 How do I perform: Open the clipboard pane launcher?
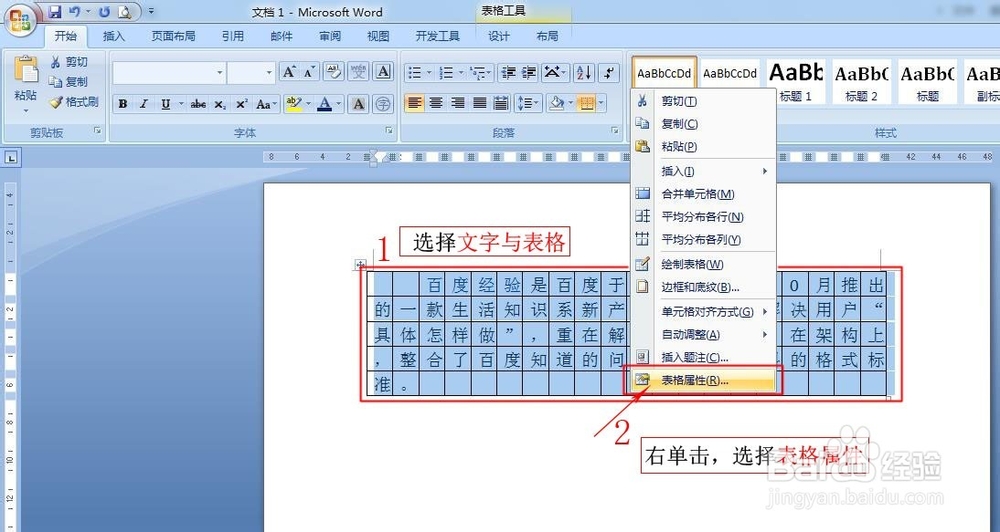tap(98, 131)
